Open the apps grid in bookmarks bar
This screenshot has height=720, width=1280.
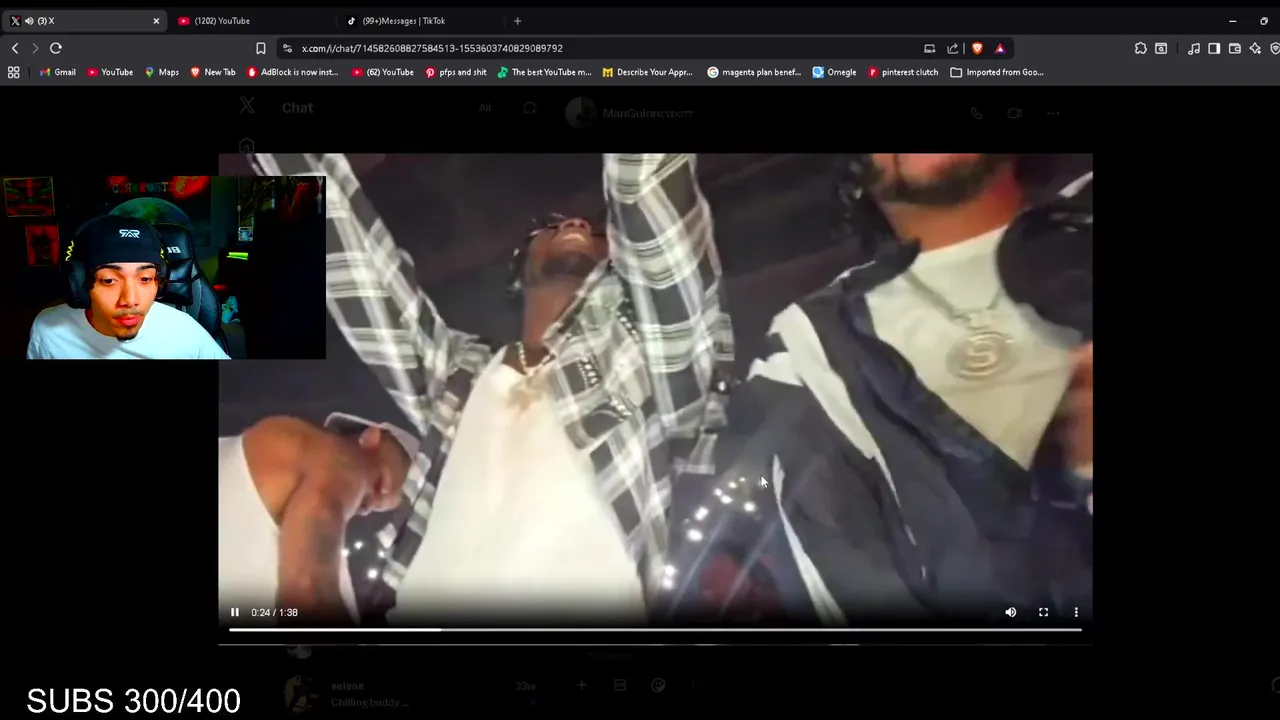[x=13, y=72]
